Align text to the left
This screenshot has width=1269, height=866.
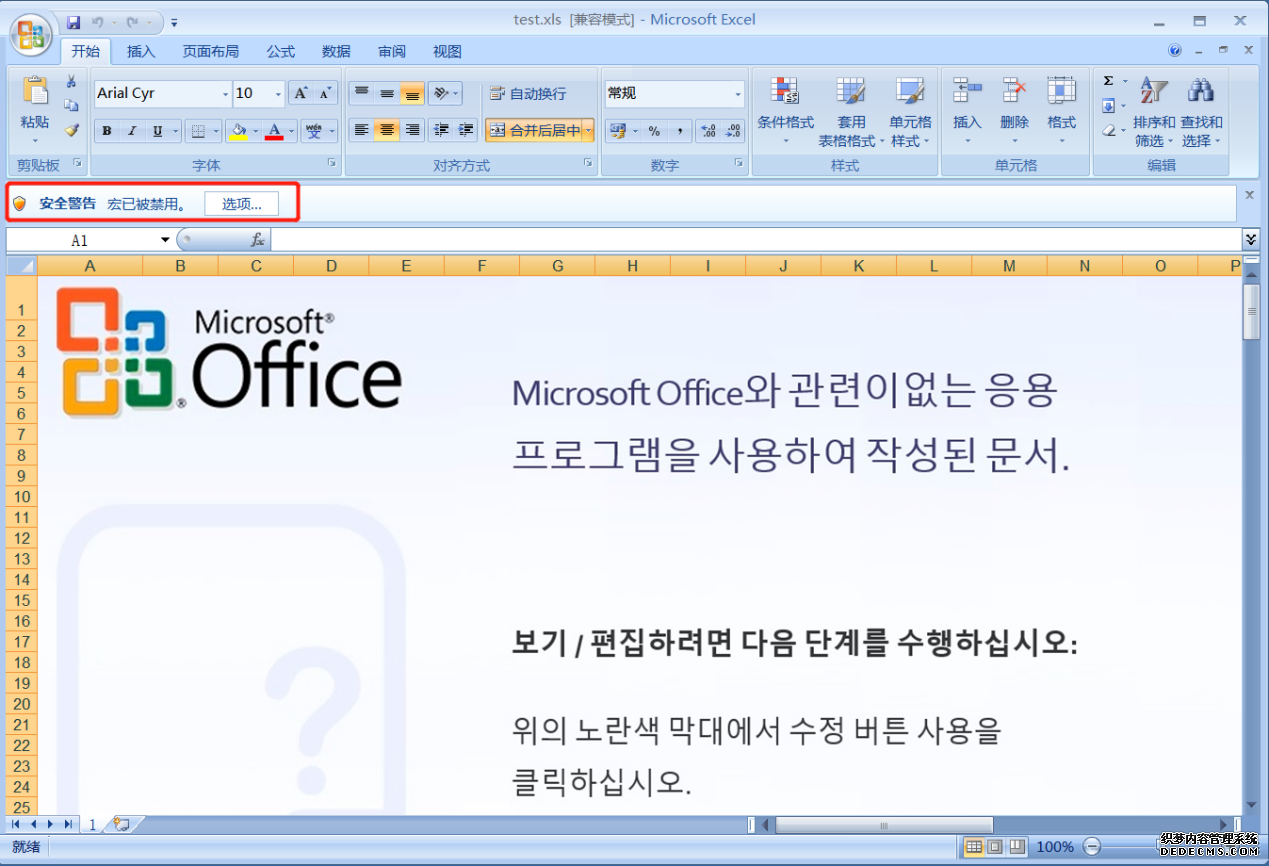[x=362, y=130]
